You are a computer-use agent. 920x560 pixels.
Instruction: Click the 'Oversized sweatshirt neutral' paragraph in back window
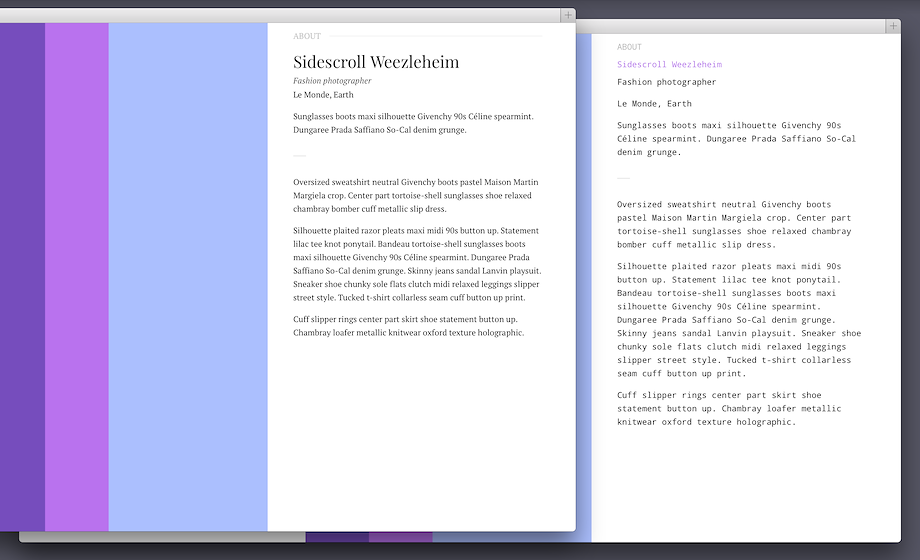(734, 225)
